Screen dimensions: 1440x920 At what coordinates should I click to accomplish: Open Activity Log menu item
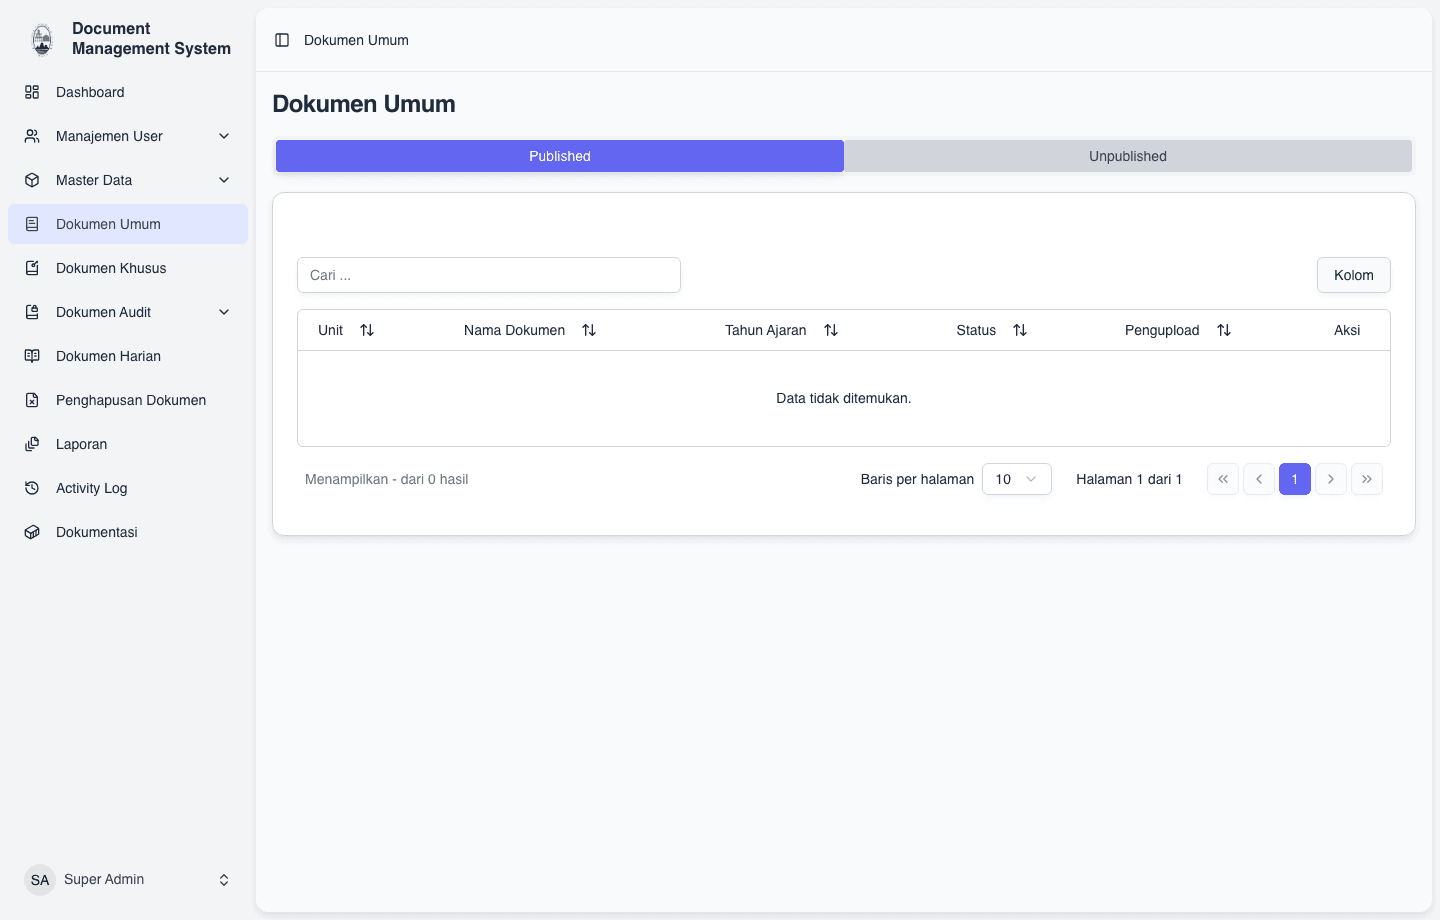(x=128, y=488)
